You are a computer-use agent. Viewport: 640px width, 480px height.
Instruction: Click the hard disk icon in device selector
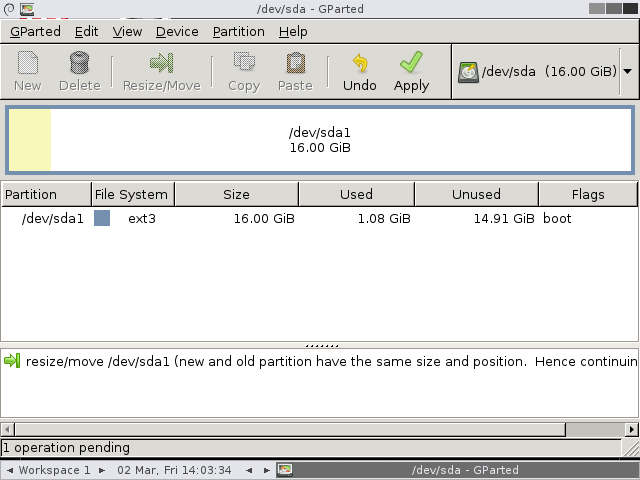[x=468, y=72]
